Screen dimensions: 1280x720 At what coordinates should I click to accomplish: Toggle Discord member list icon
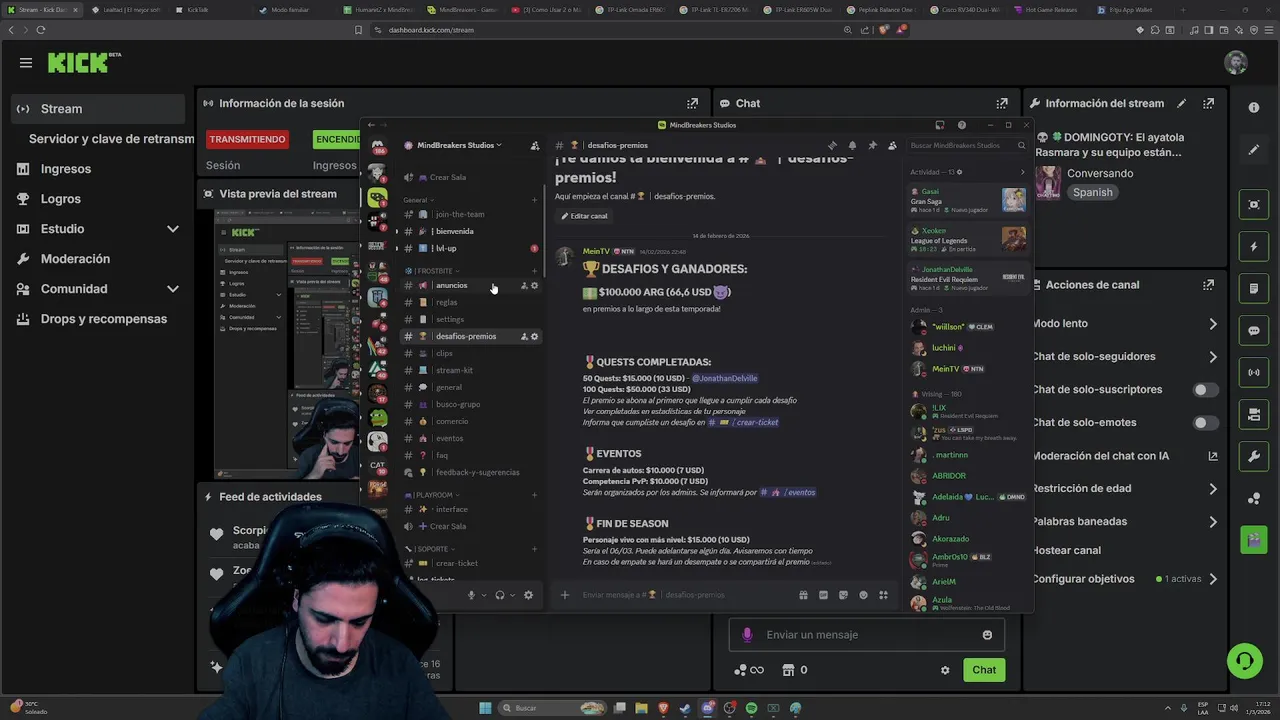click(892, 145)
